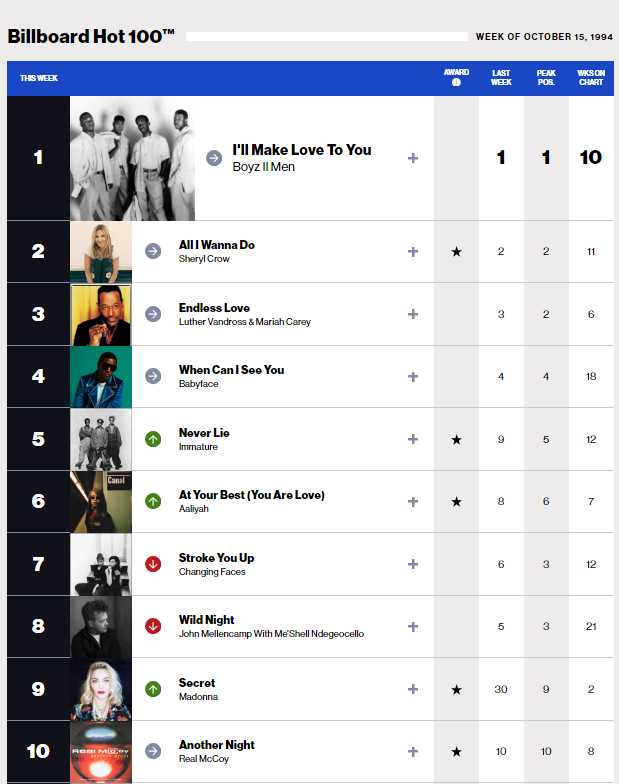Expand the plus sign for Wild Night
This screenshot has width=619, height=784.
click(413, 626)
